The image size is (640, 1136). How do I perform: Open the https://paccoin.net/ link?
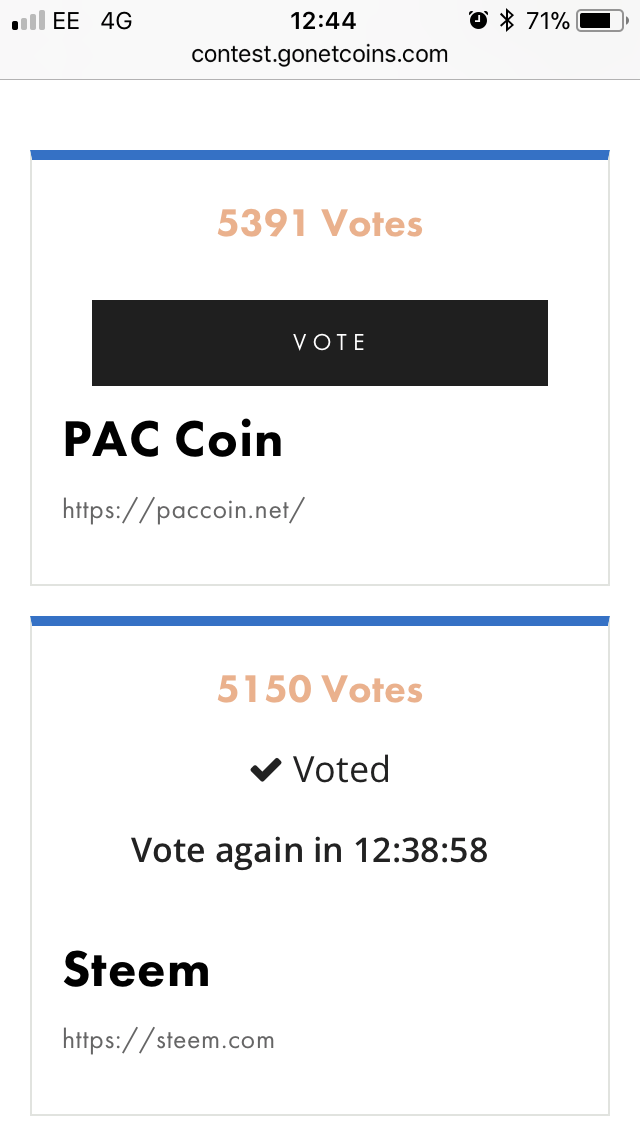coord(183,510)
